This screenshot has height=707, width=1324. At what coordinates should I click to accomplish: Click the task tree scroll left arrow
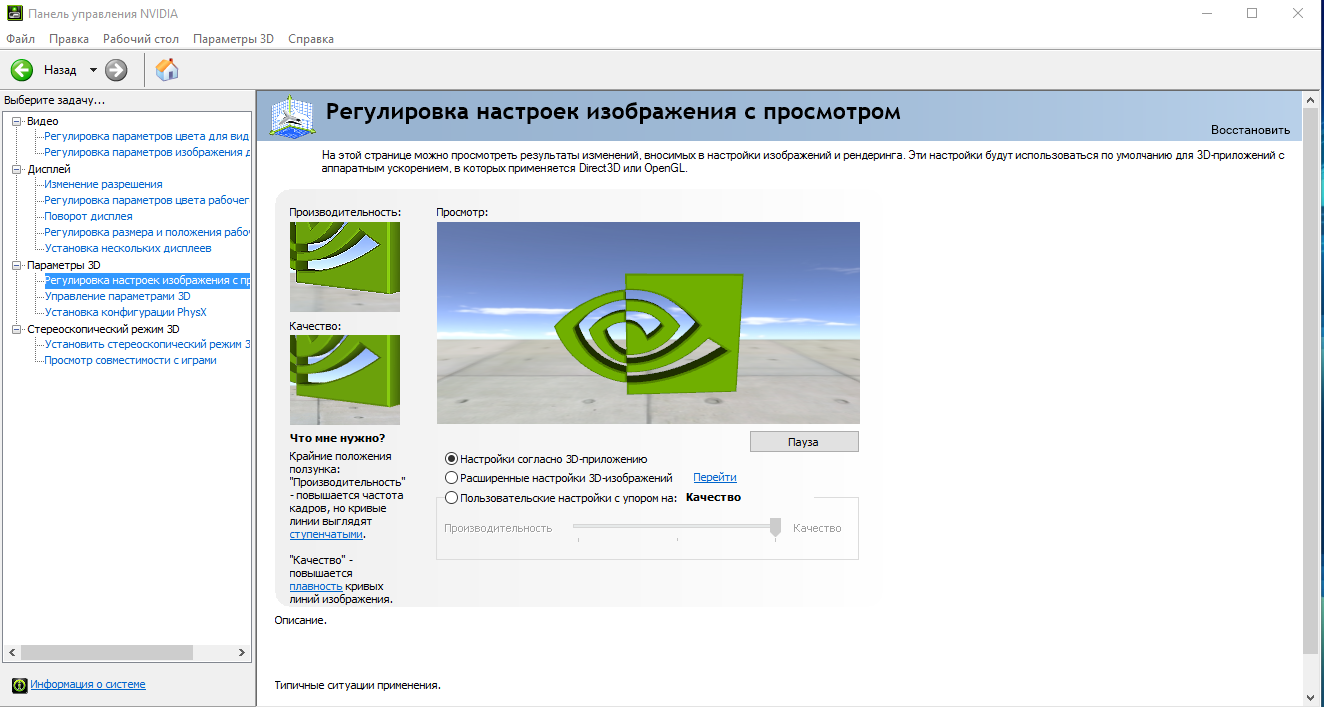click(11, 652)
